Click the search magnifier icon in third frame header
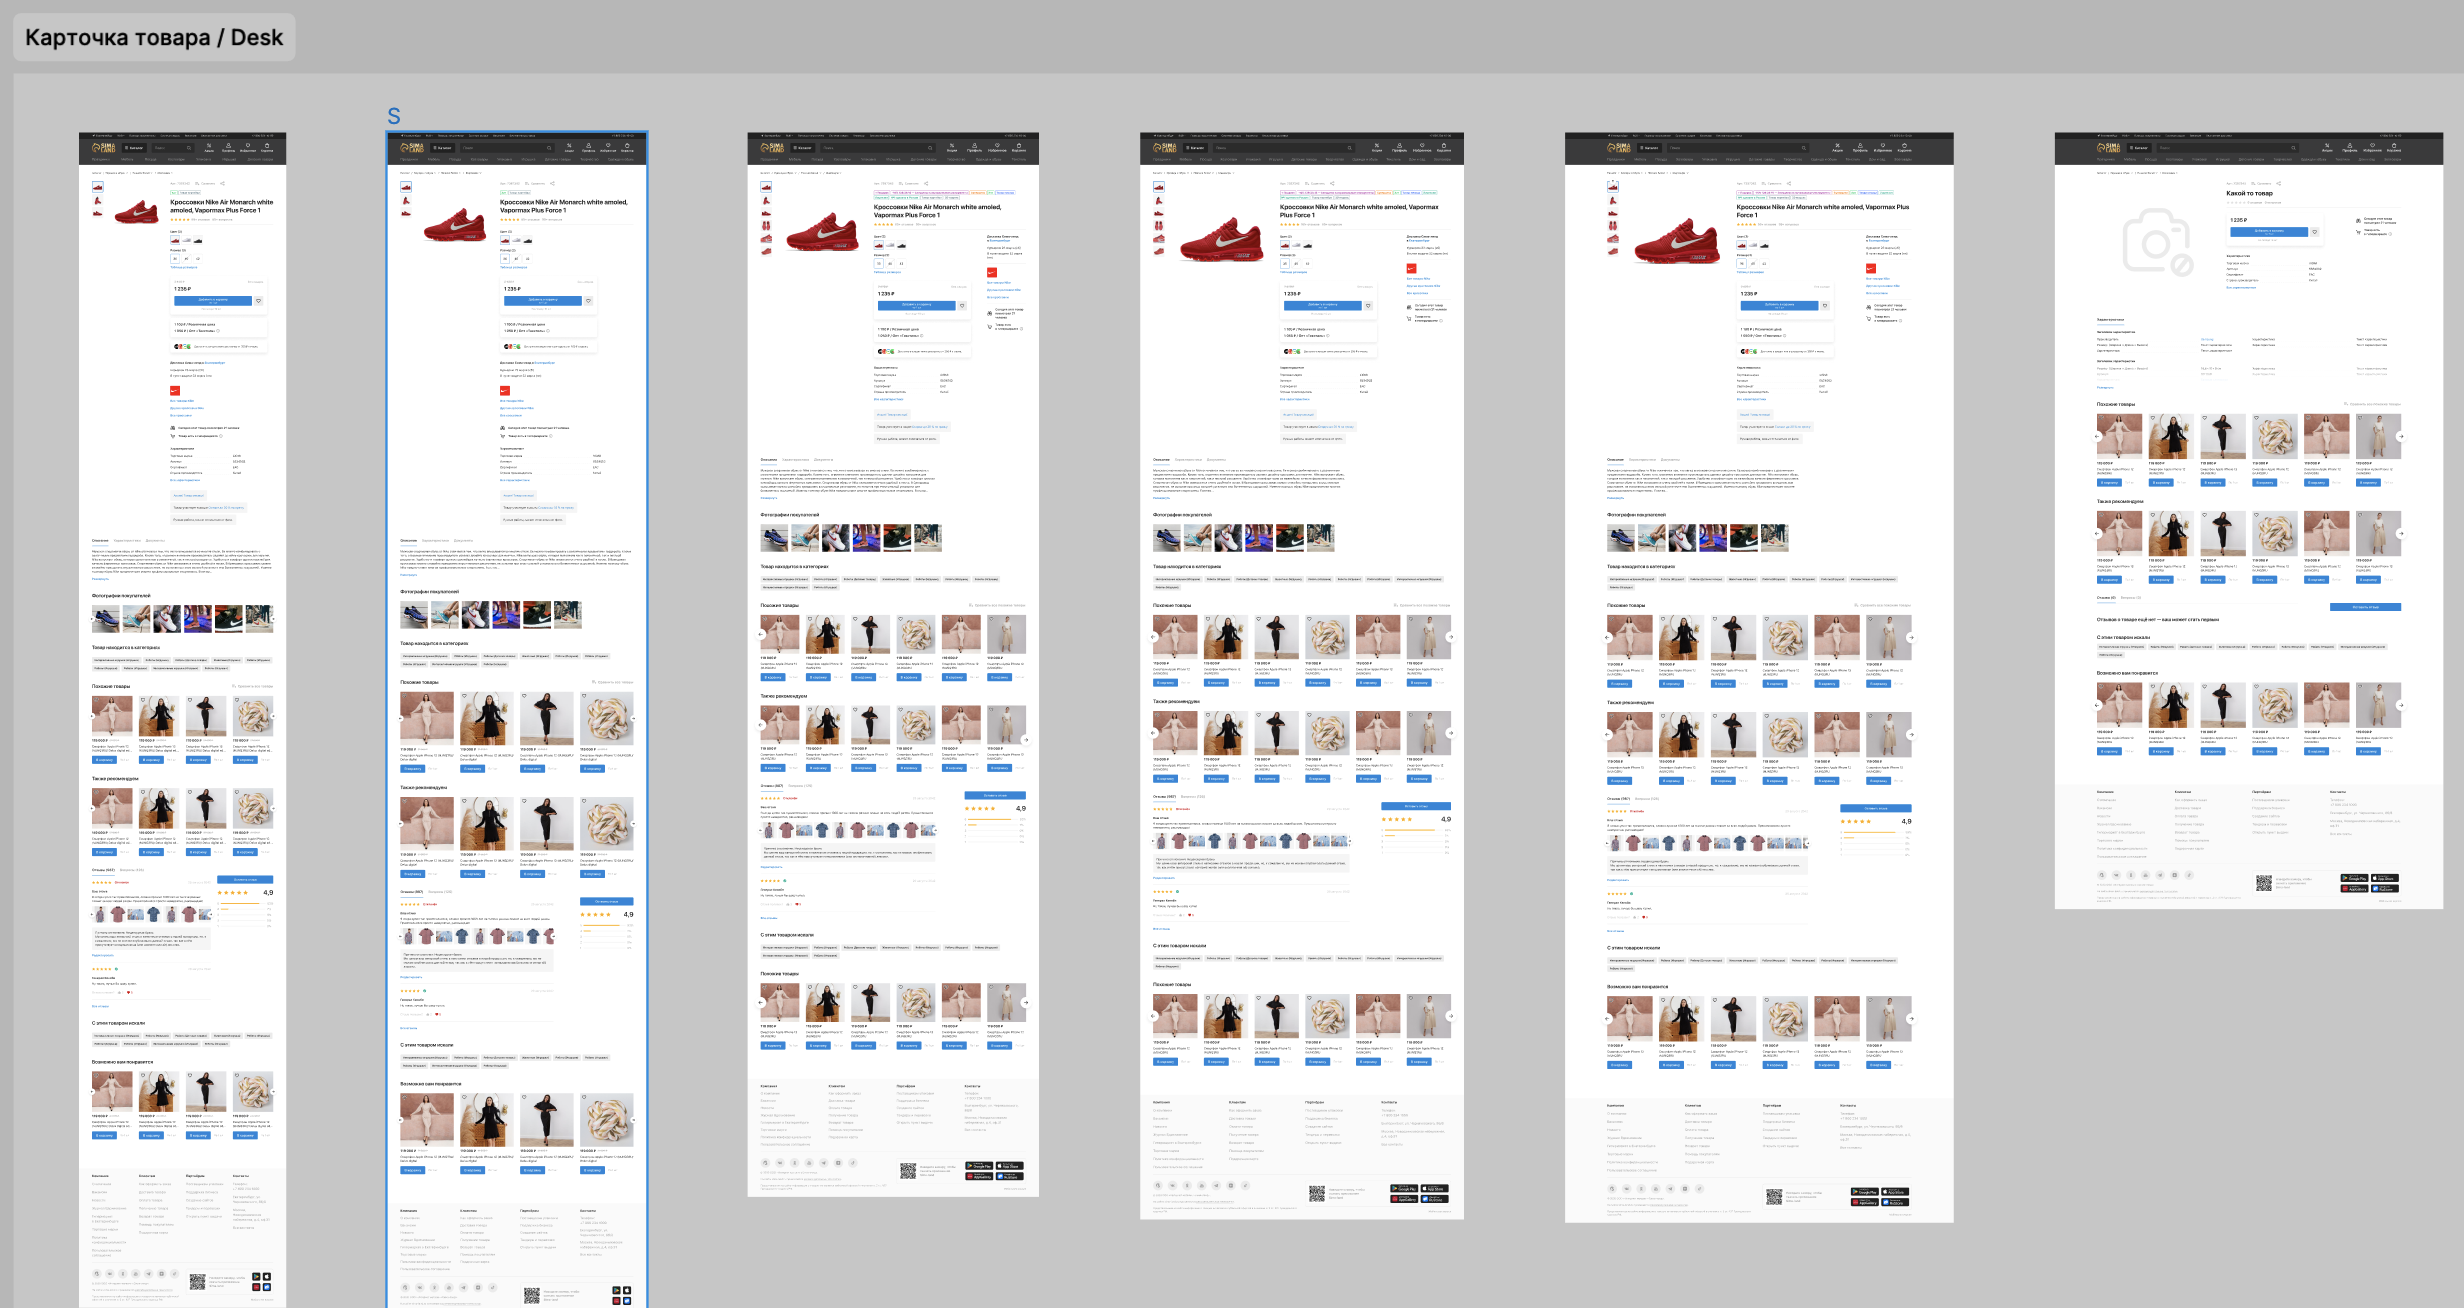Screen dimensions: 2464x1308 coord(929,148)
